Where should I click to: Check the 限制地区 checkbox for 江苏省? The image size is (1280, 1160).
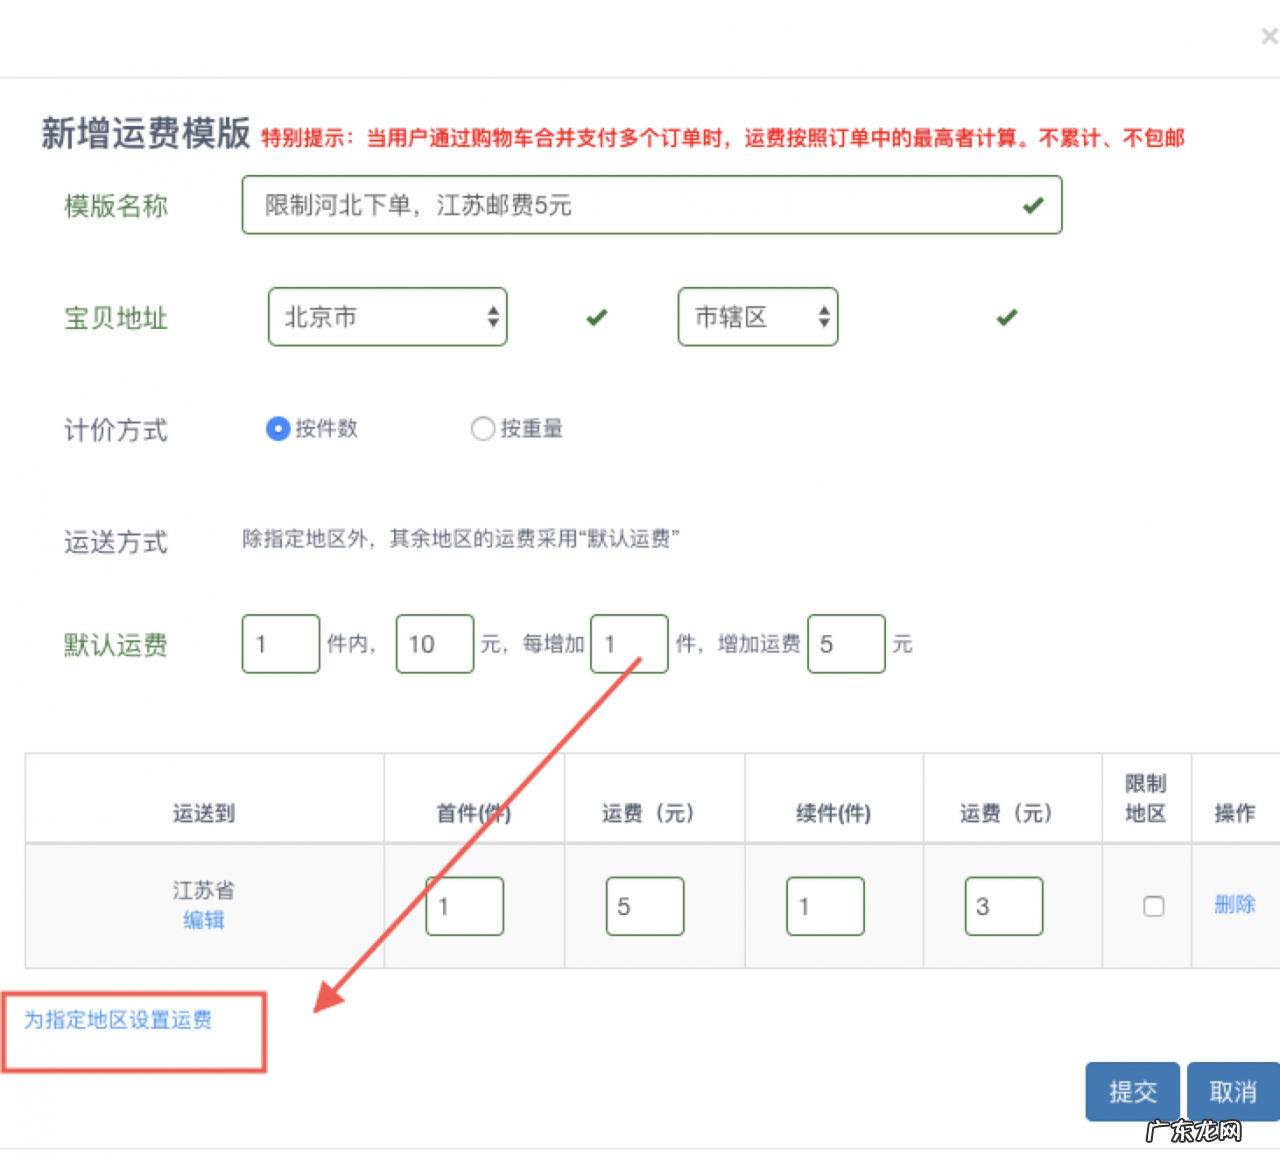[1153, 906]
